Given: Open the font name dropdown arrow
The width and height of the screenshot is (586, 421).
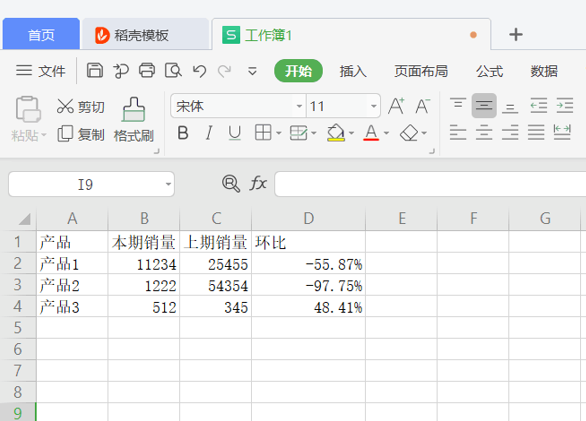Looking at the screenshot, I should tap(299, 106).
